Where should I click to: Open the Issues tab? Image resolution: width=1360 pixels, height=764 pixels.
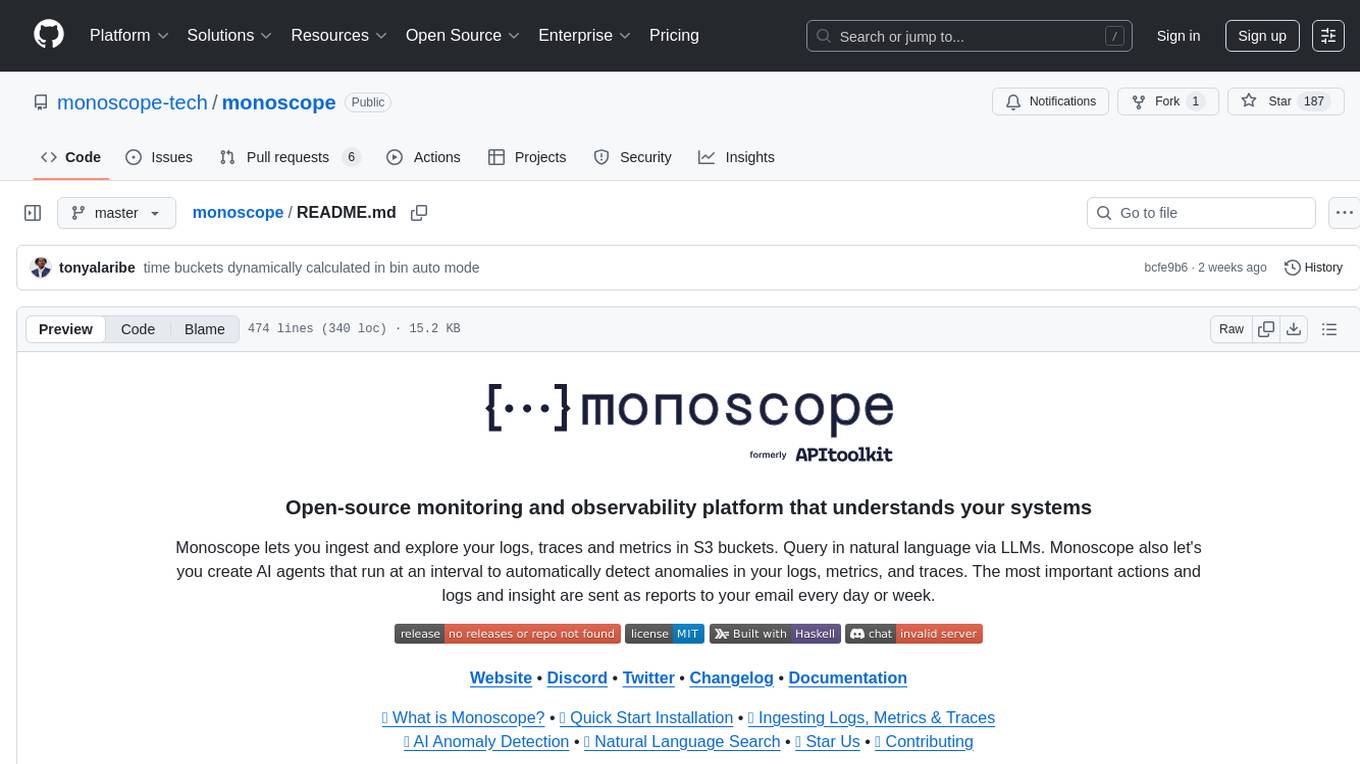coord(159,157)
